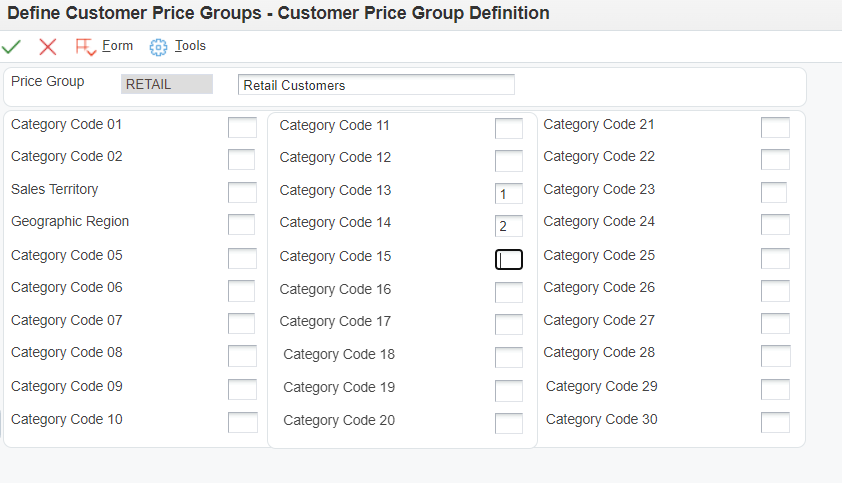The image size is (842, 483).
Task: Click the Price Group RETAIL field
Action: tap(167, 84)
